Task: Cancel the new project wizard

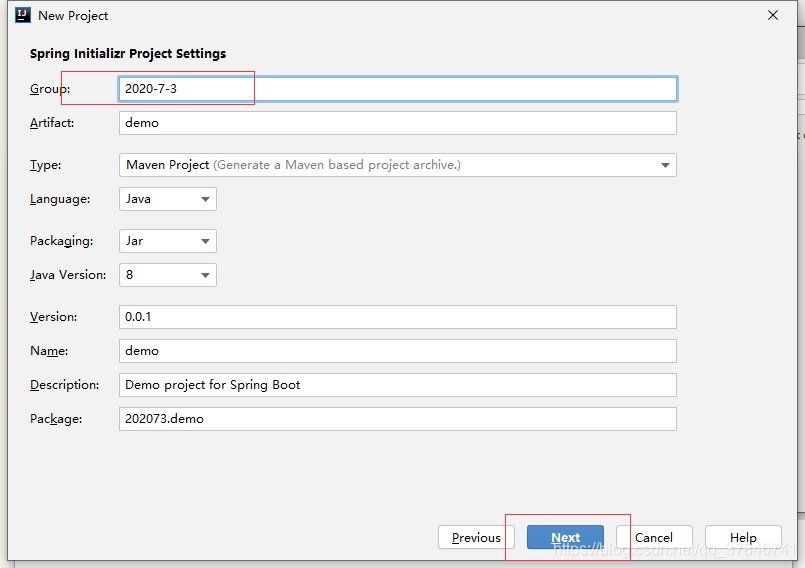Action: (654, 537)
